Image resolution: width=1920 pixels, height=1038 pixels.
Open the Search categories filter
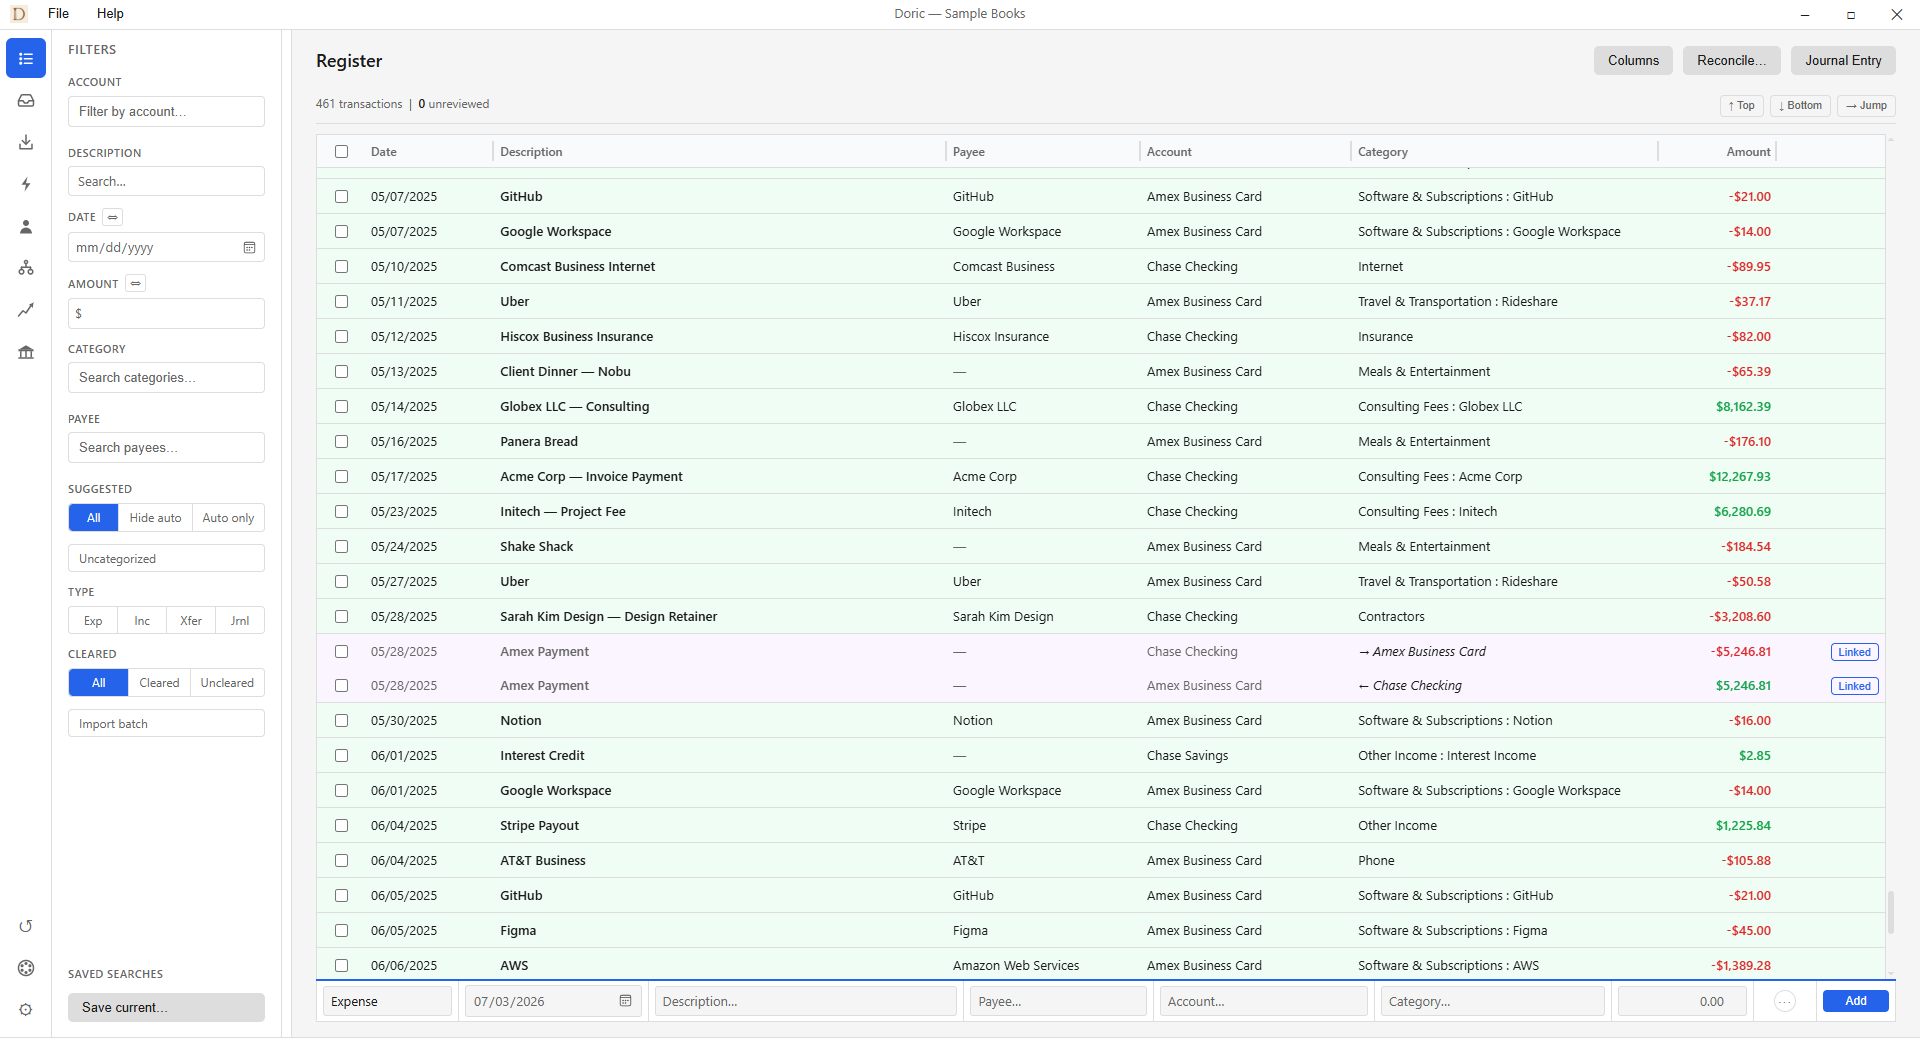click(x=166, y=378)
